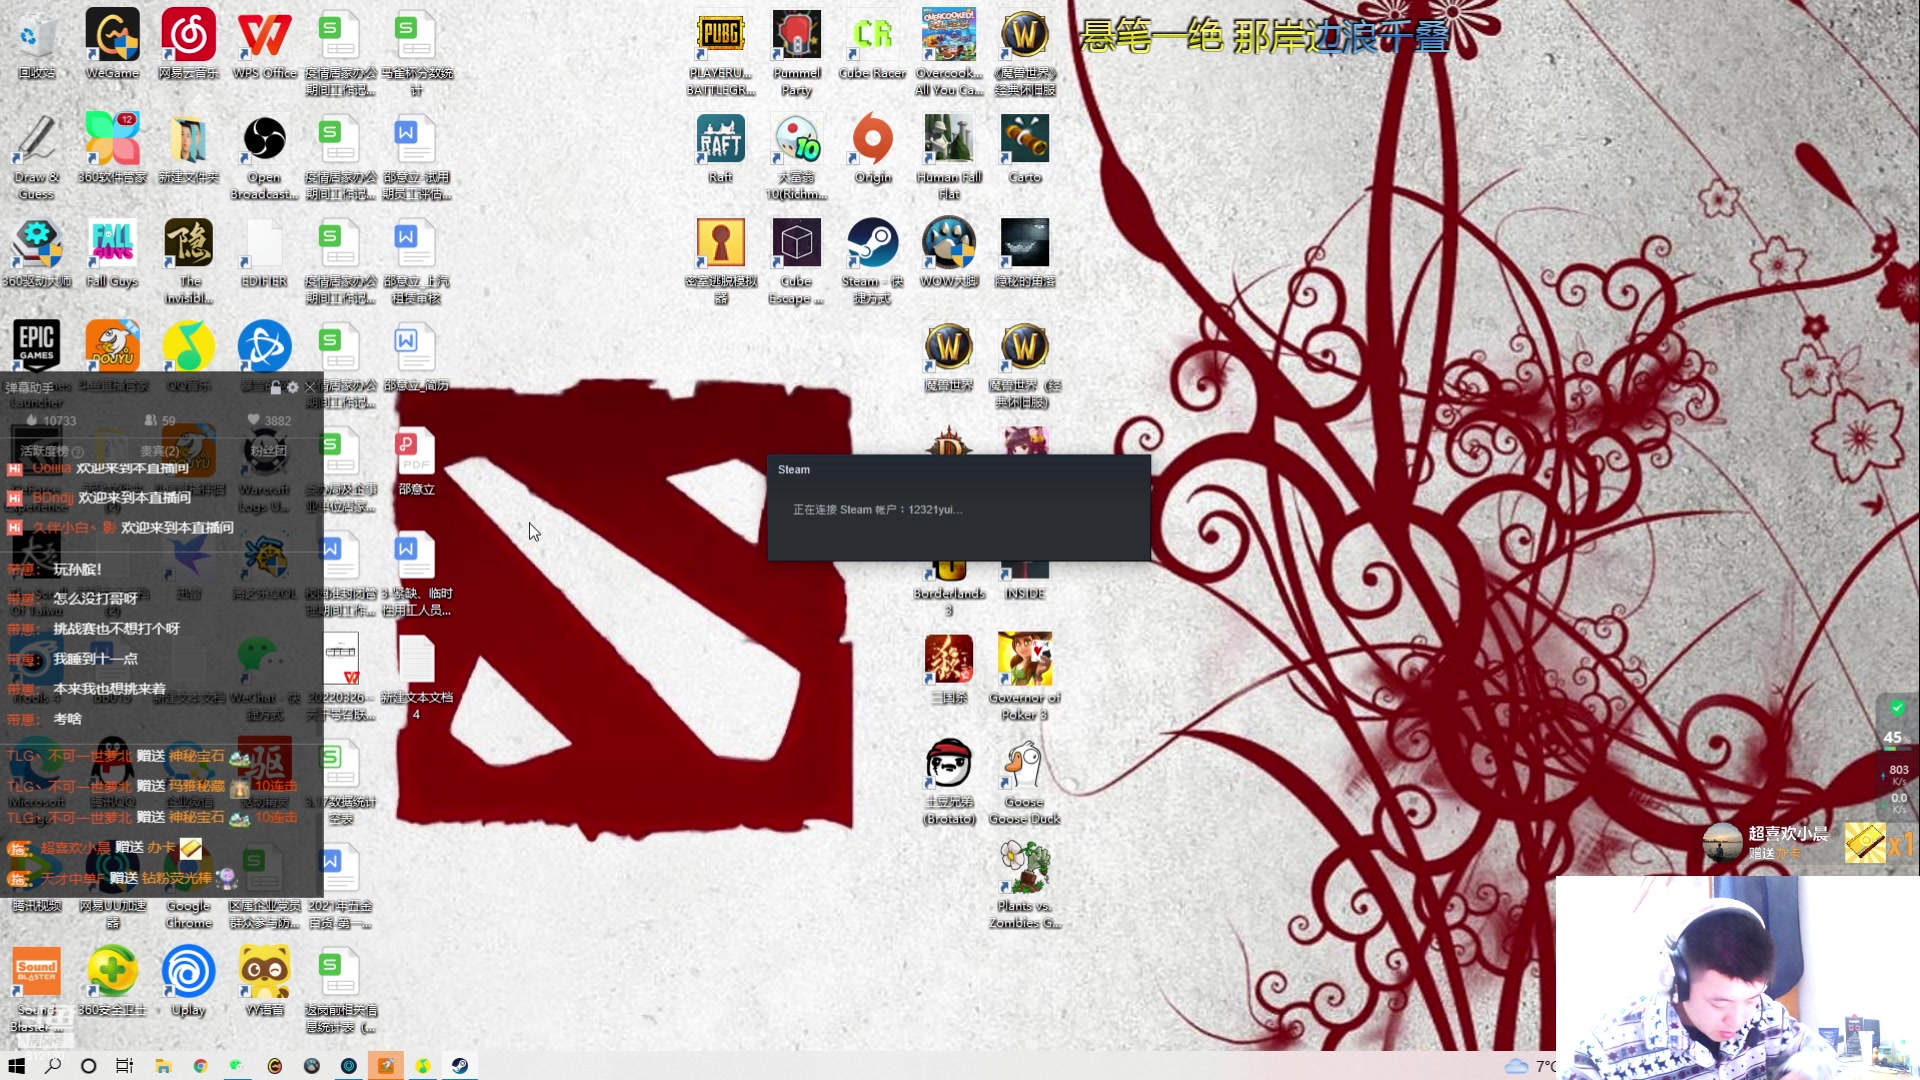The height and width of the screenshot is (1080, 1920).
Task: Open the Draw & Guess game icon
Action: click(x=37, y=157)
